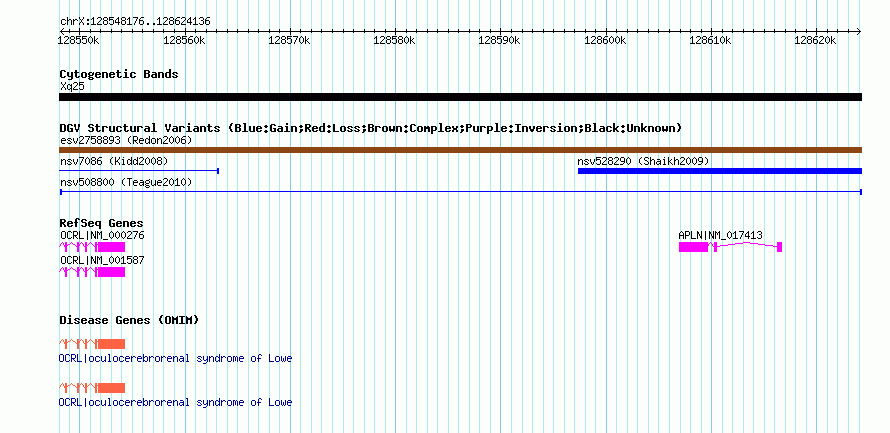
Task: Click the nsv528290 (Shaikh2009) label
Action: point(643,162)
